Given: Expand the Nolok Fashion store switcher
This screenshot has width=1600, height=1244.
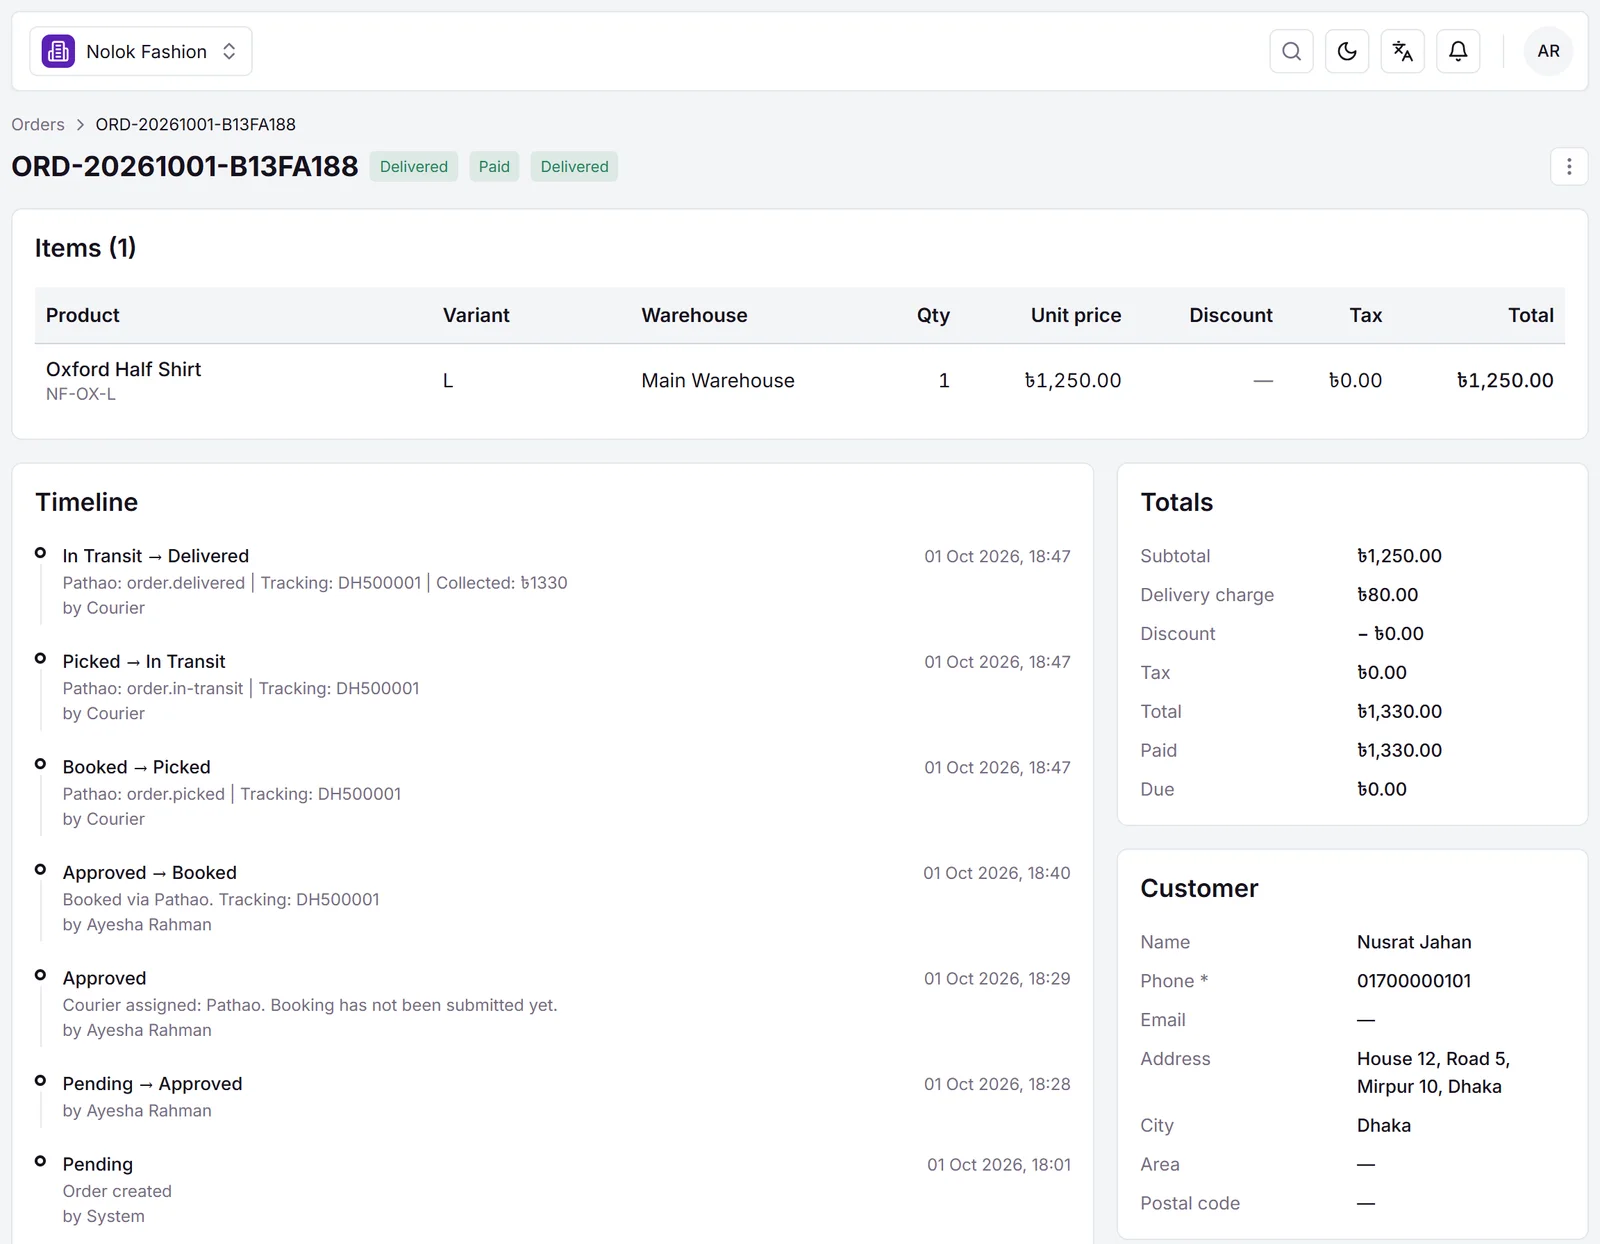Looking at the screenshot, I should pyautogui.click(x=141, y=51).
